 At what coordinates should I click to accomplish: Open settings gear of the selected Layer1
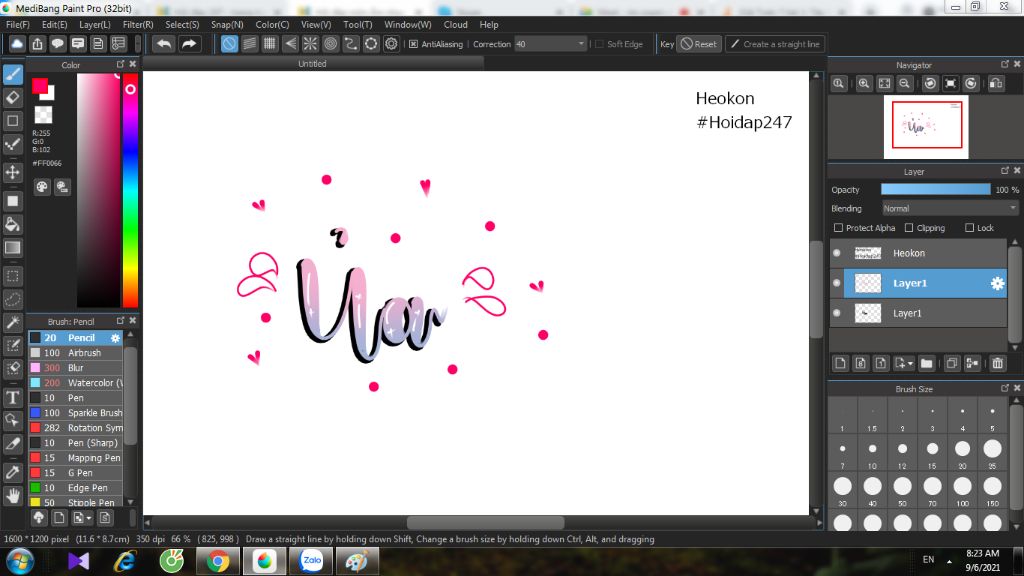coord(997,283)
